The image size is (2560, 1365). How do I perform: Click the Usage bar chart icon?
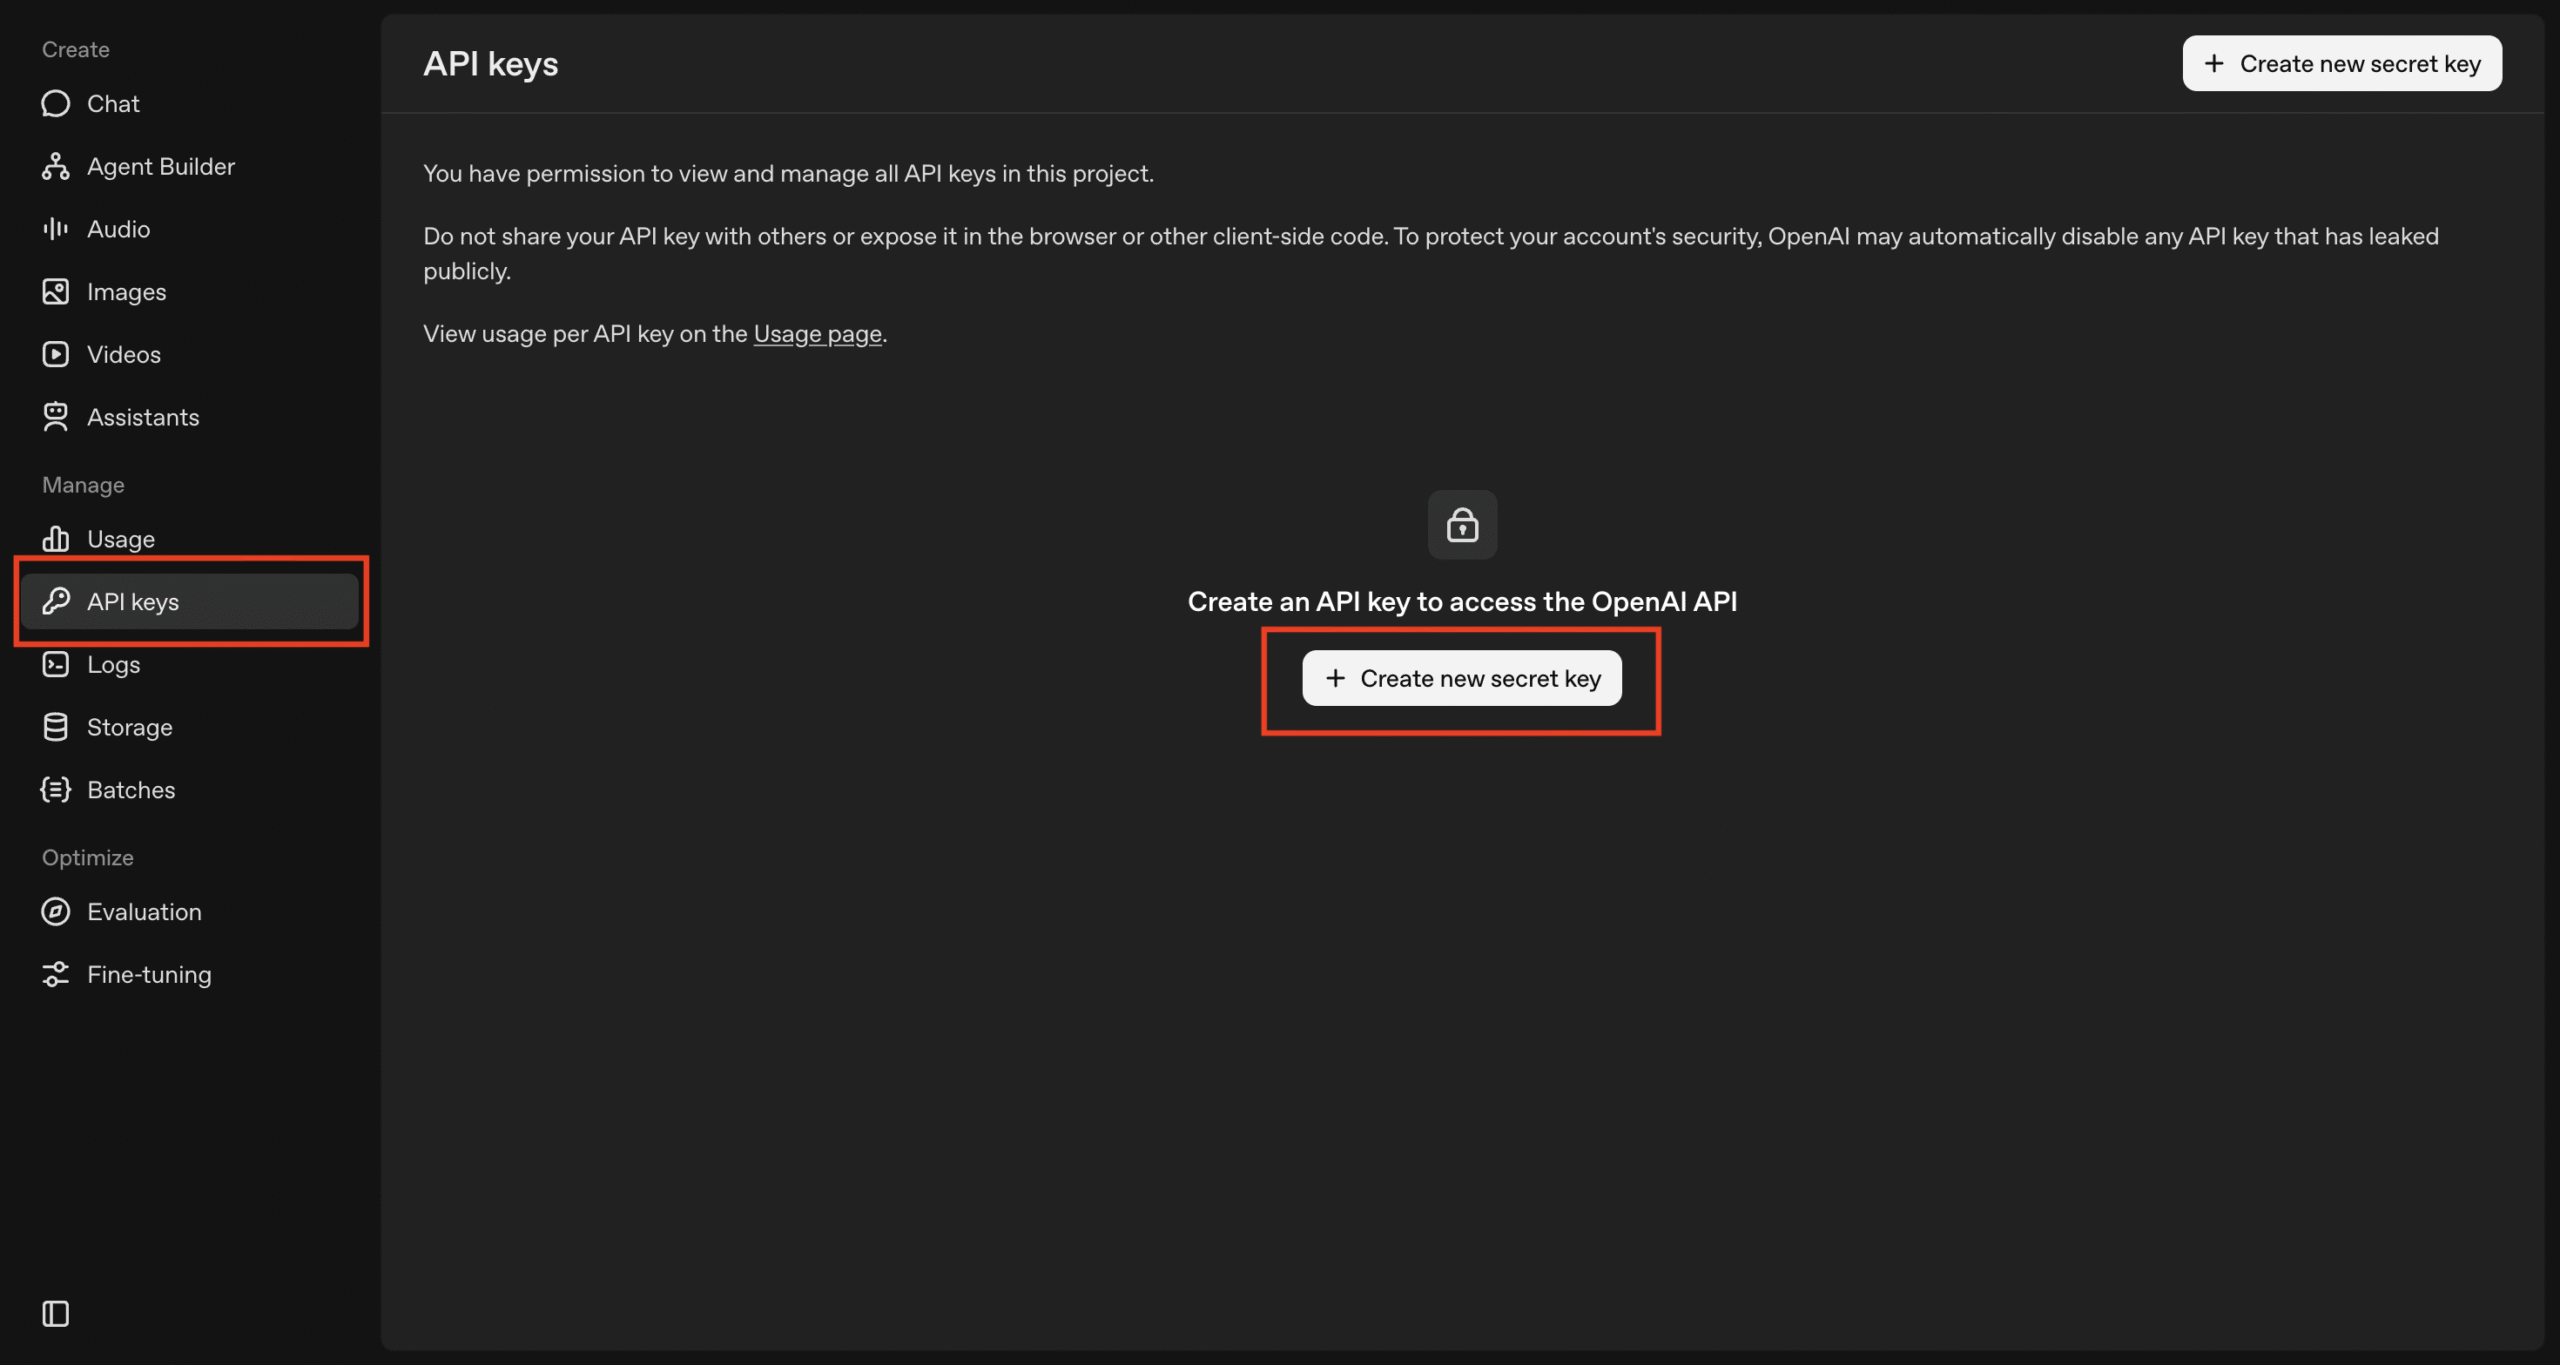55,539
